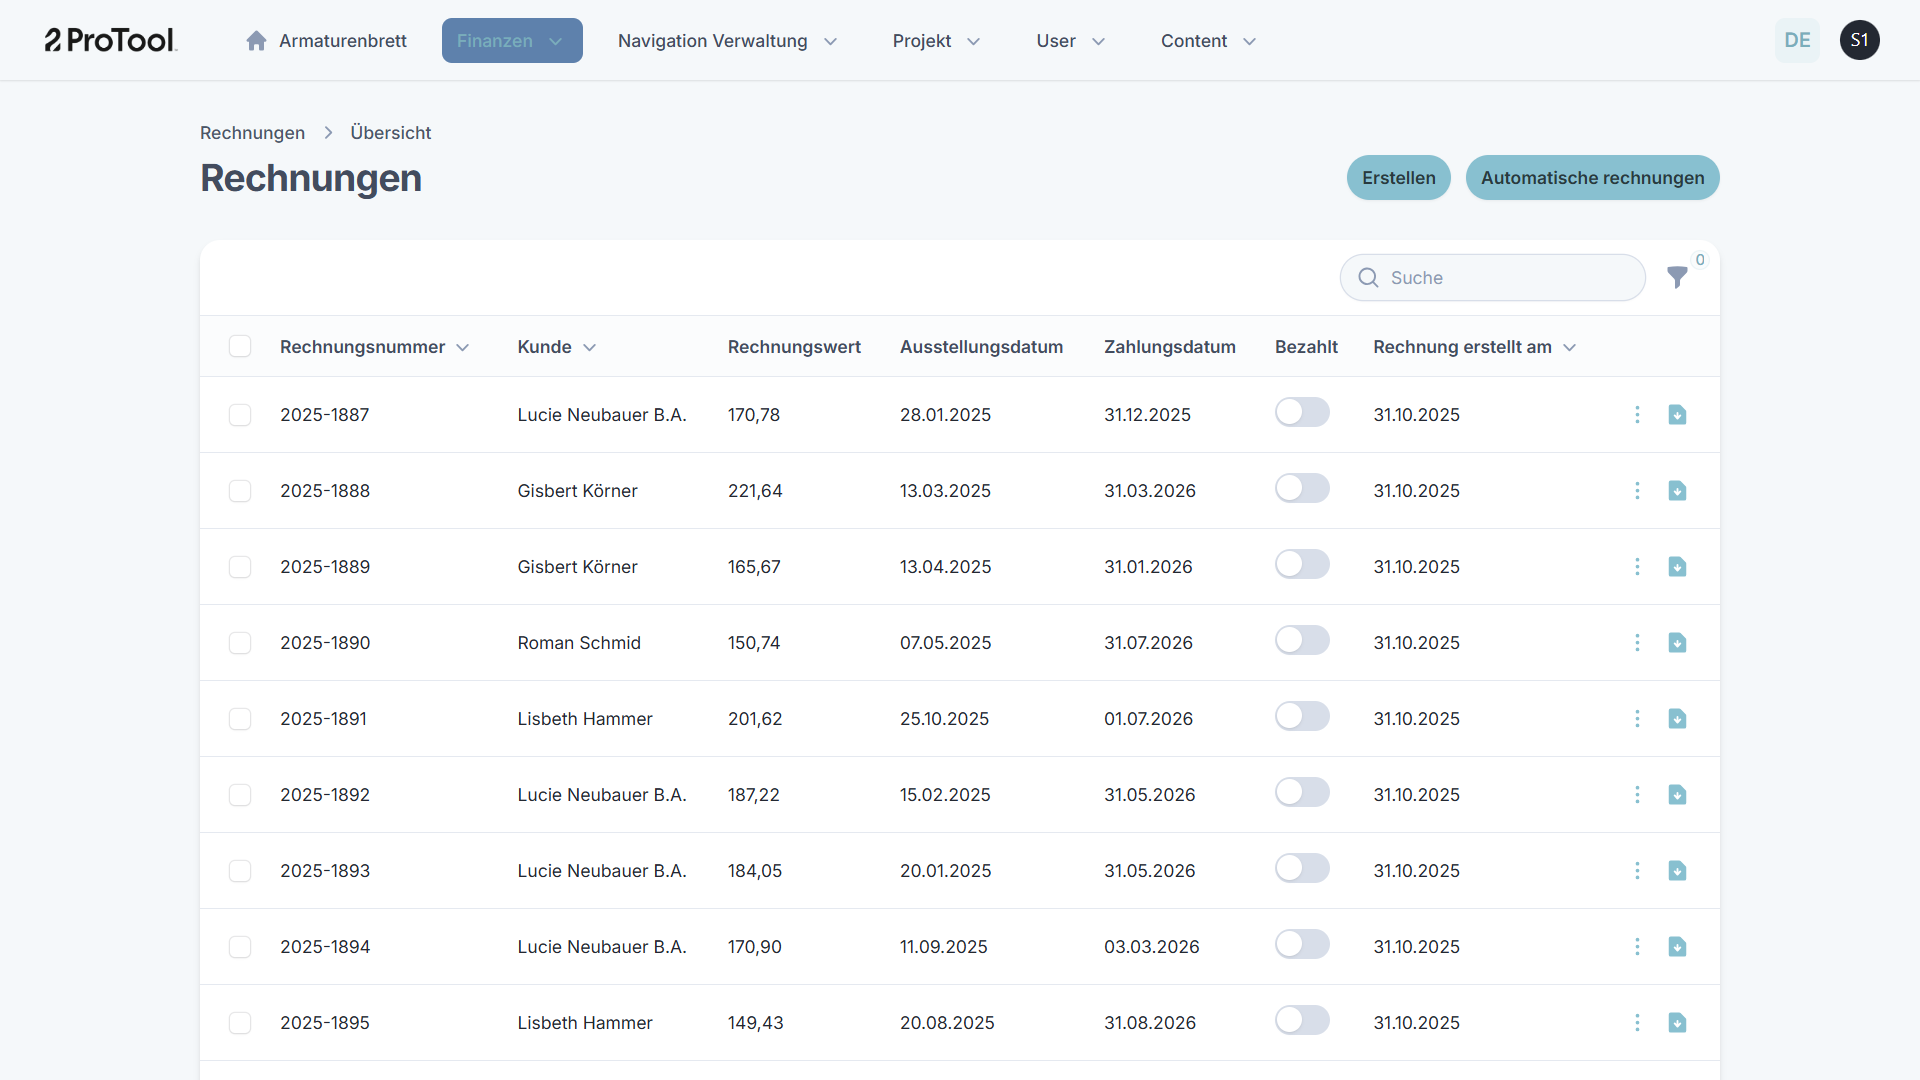Download invoice 2025-1894 file
The height and width of the screenshot is (1080, 1920).
pos(1677,947)
